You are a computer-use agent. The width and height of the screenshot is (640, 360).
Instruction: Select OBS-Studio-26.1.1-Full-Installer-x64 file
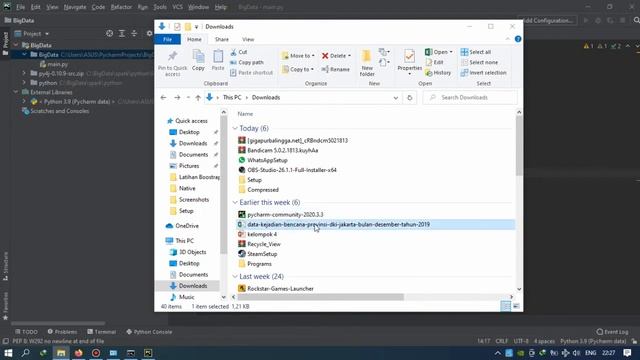[292, 170]
